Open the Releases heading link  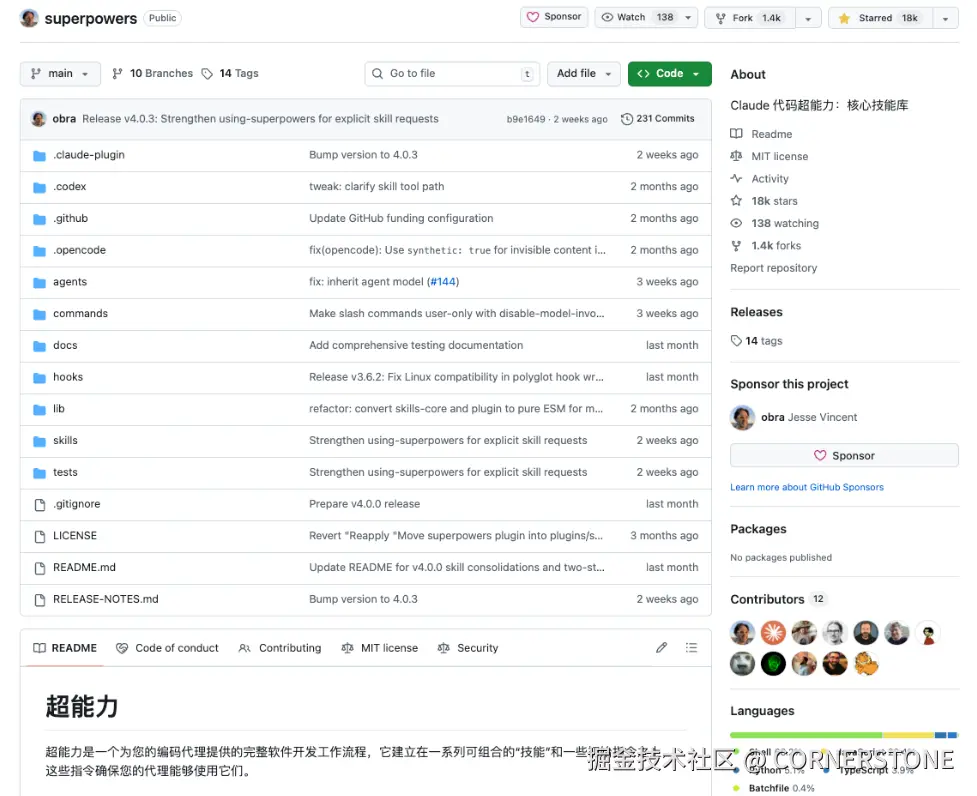[756, 312]
